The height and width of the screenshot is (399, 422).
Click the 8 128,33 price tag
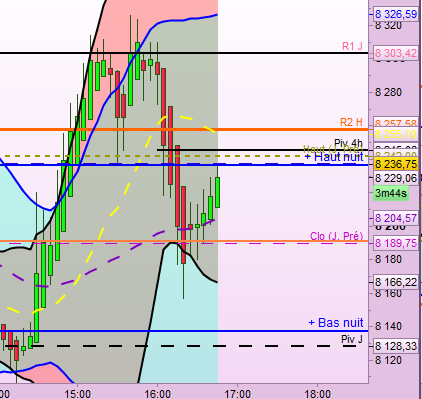(395, 346)
